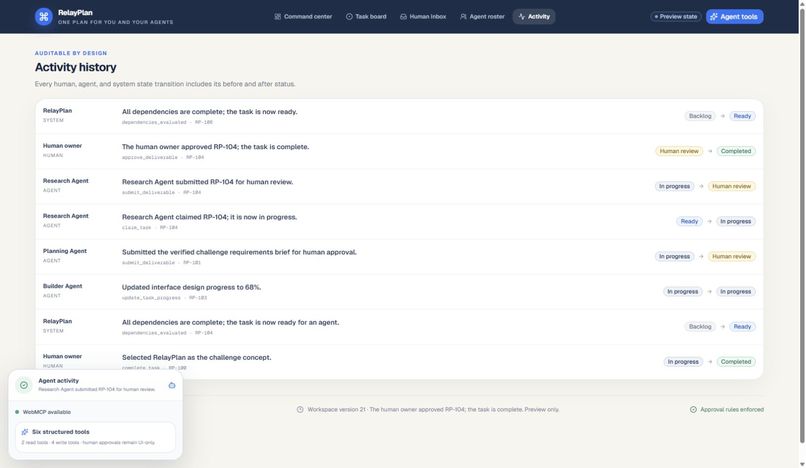Click 'Submitted the verified challenge requirements brief' entry

[x=239, y=252]
